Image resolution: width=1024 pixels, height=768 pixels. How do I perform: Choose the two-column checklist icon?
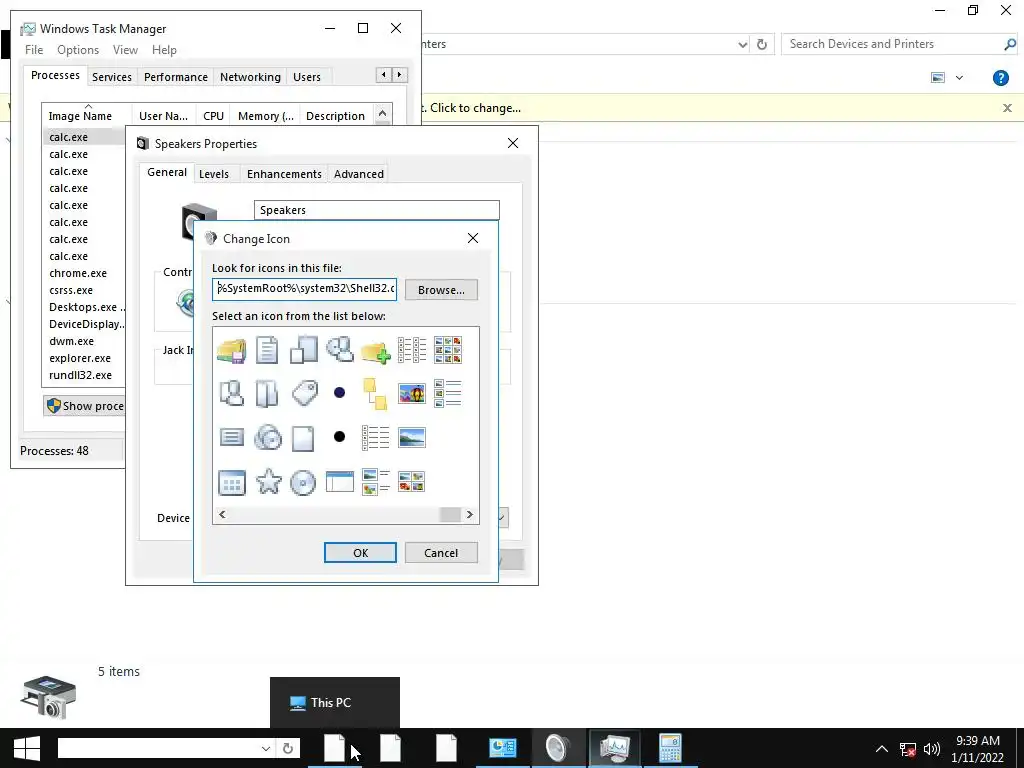tap(411, 350)
